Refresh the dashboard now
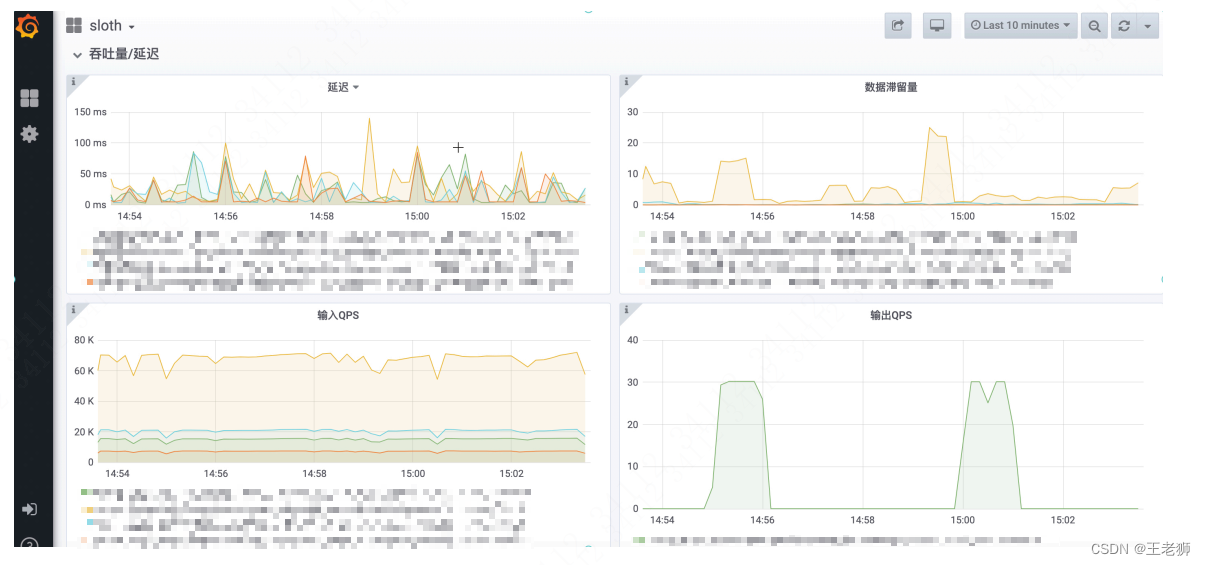The height and width of the screenshot is (565, 1206). click(x=1124, y=26)
